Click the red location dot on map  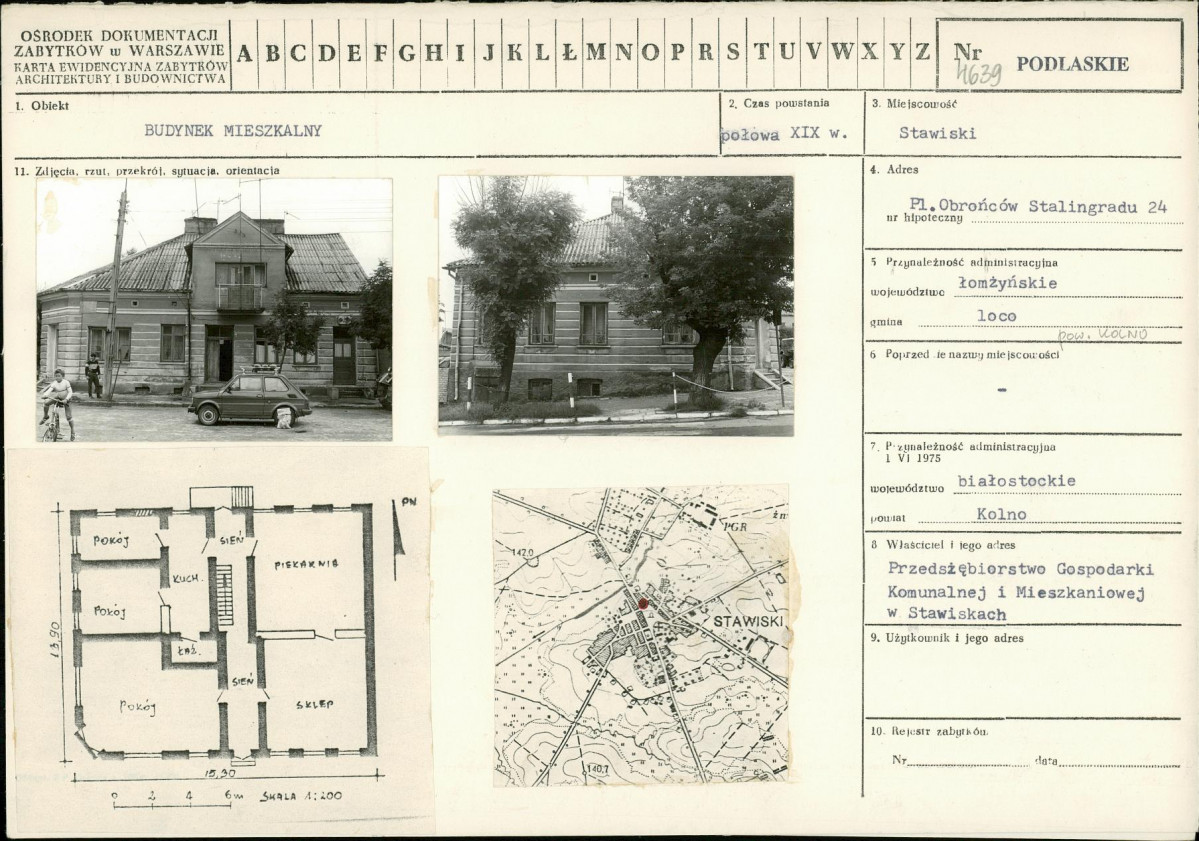643,604
